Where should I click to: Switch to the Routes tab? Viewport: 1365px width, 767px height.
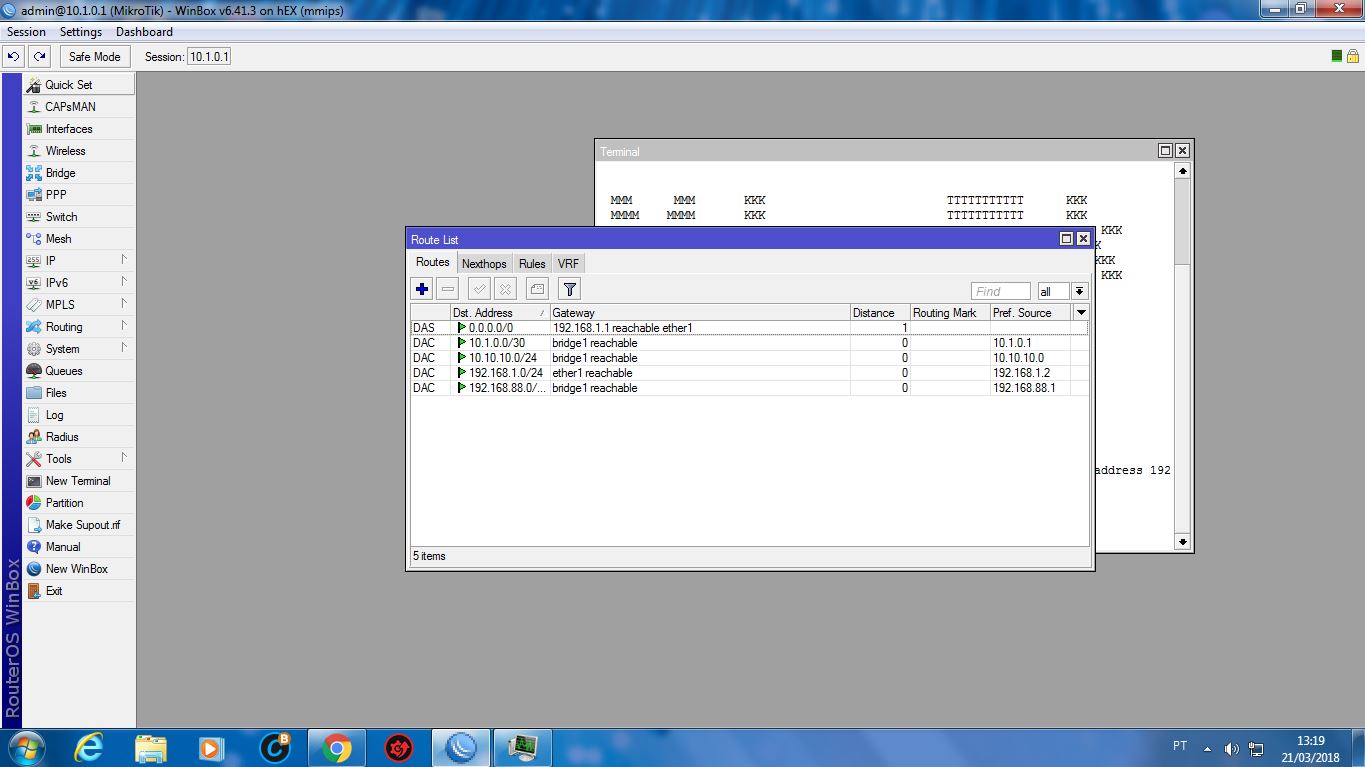coord(433,262)
